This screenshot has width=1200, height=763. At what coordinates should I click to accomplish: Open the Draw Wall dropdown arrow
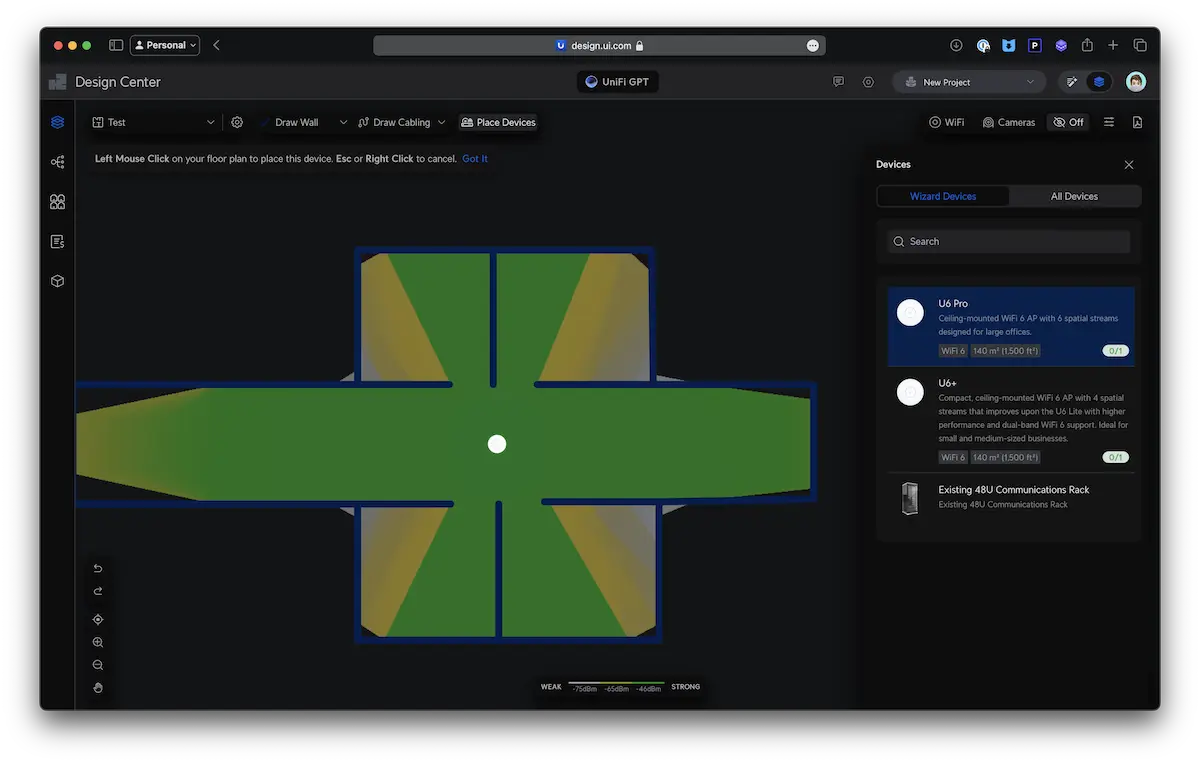(343, 122)
